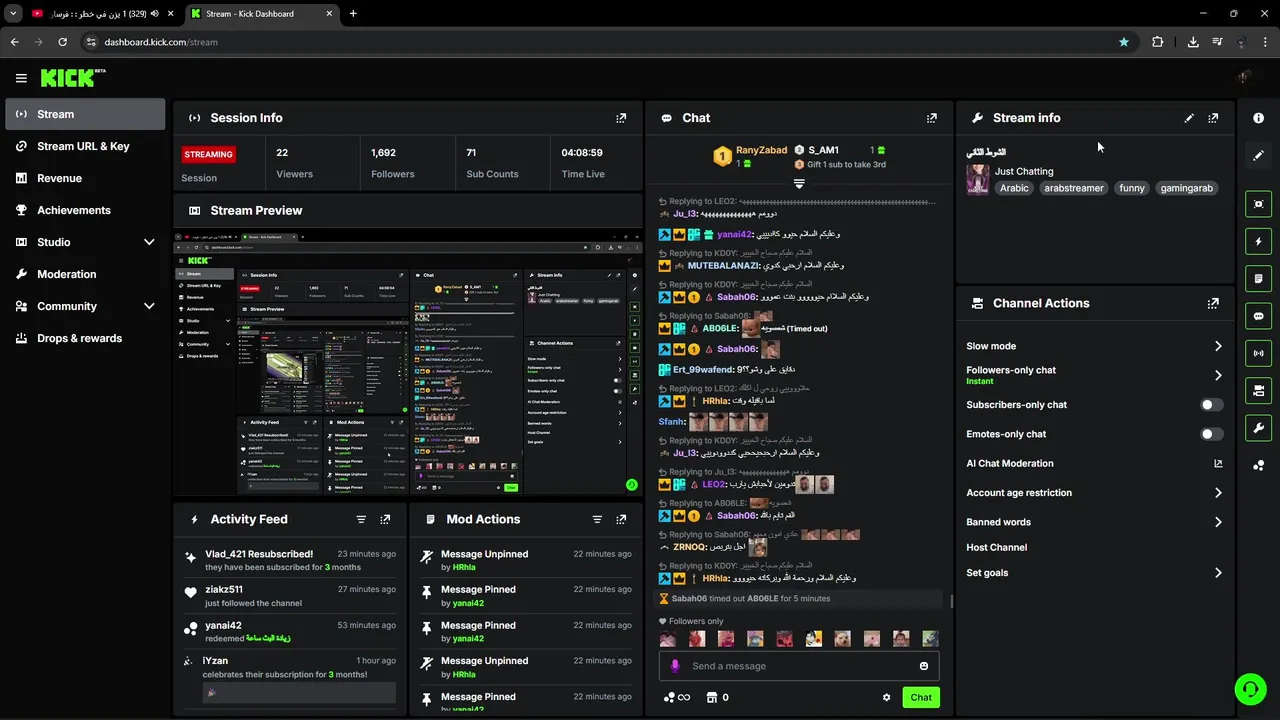Open the Revenue page
The image size is (1280, 720).
pyautogui.click(x=85, y=178)
